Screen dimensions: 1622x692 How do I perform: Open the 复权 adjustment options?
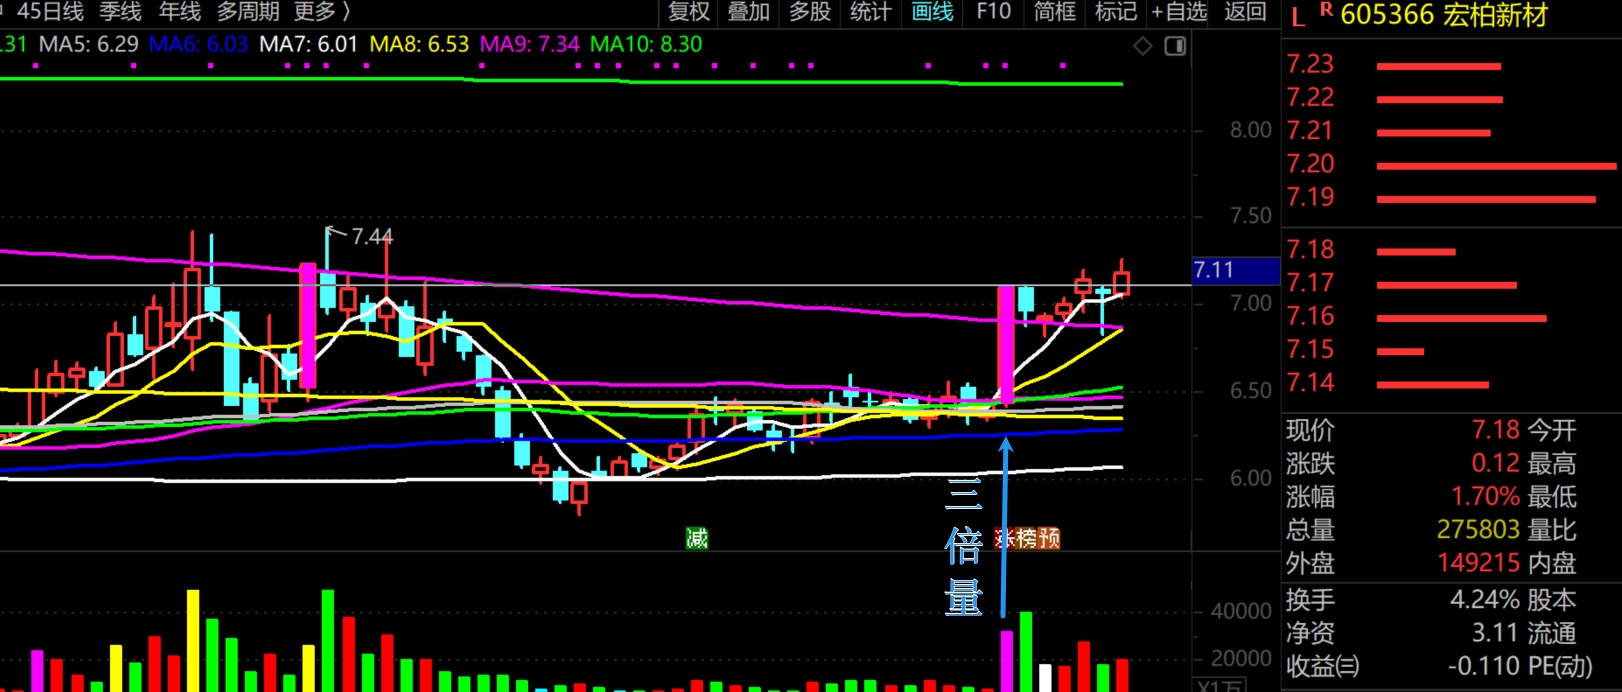[x=688, y=12]
